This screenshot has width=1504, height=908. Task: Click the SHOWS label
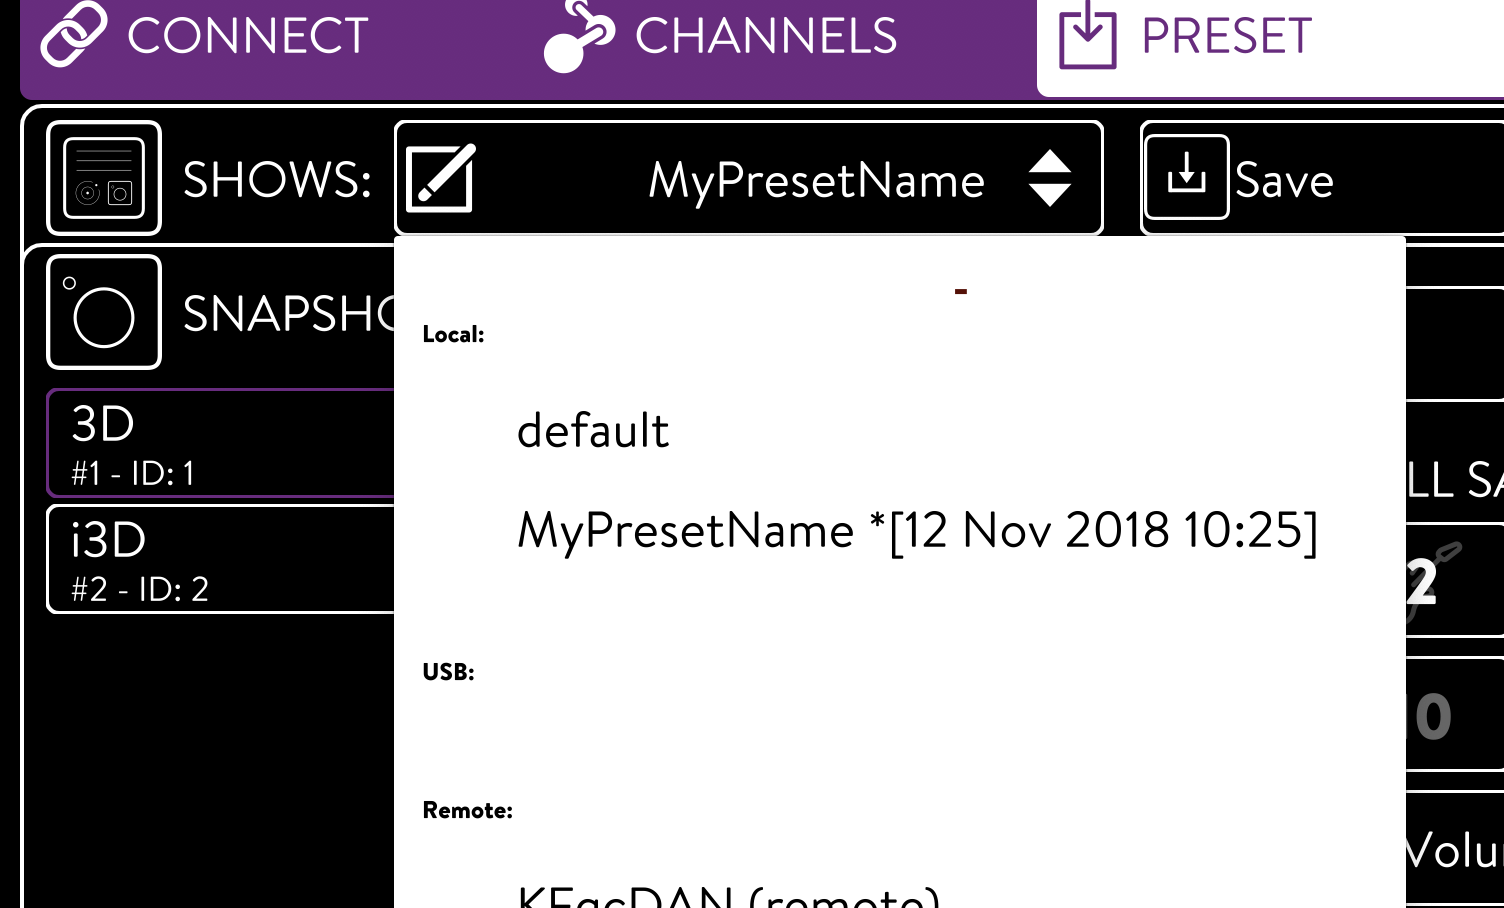pyautogui.click(x=277, y=180)
